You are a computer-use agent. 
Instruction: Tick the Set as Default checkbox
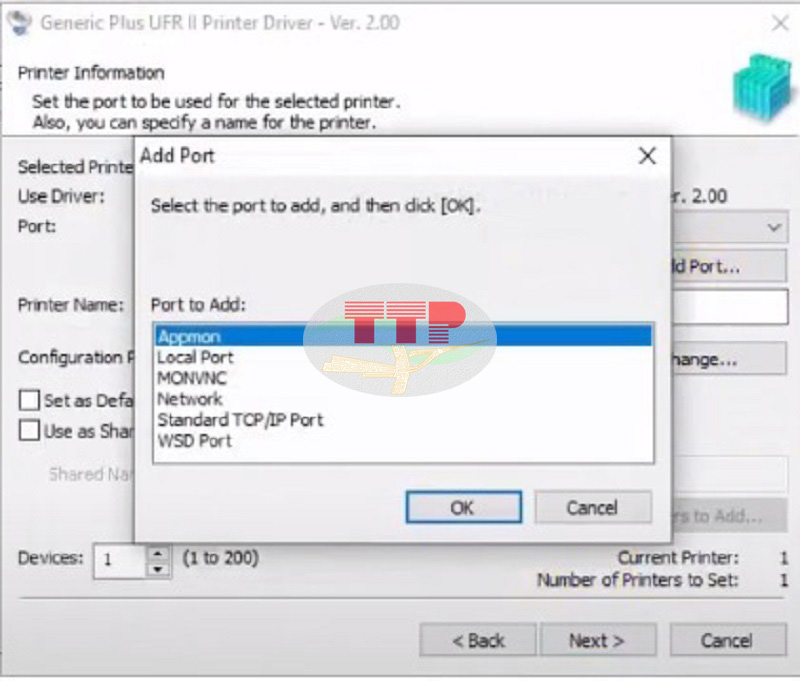click(30, 400)
